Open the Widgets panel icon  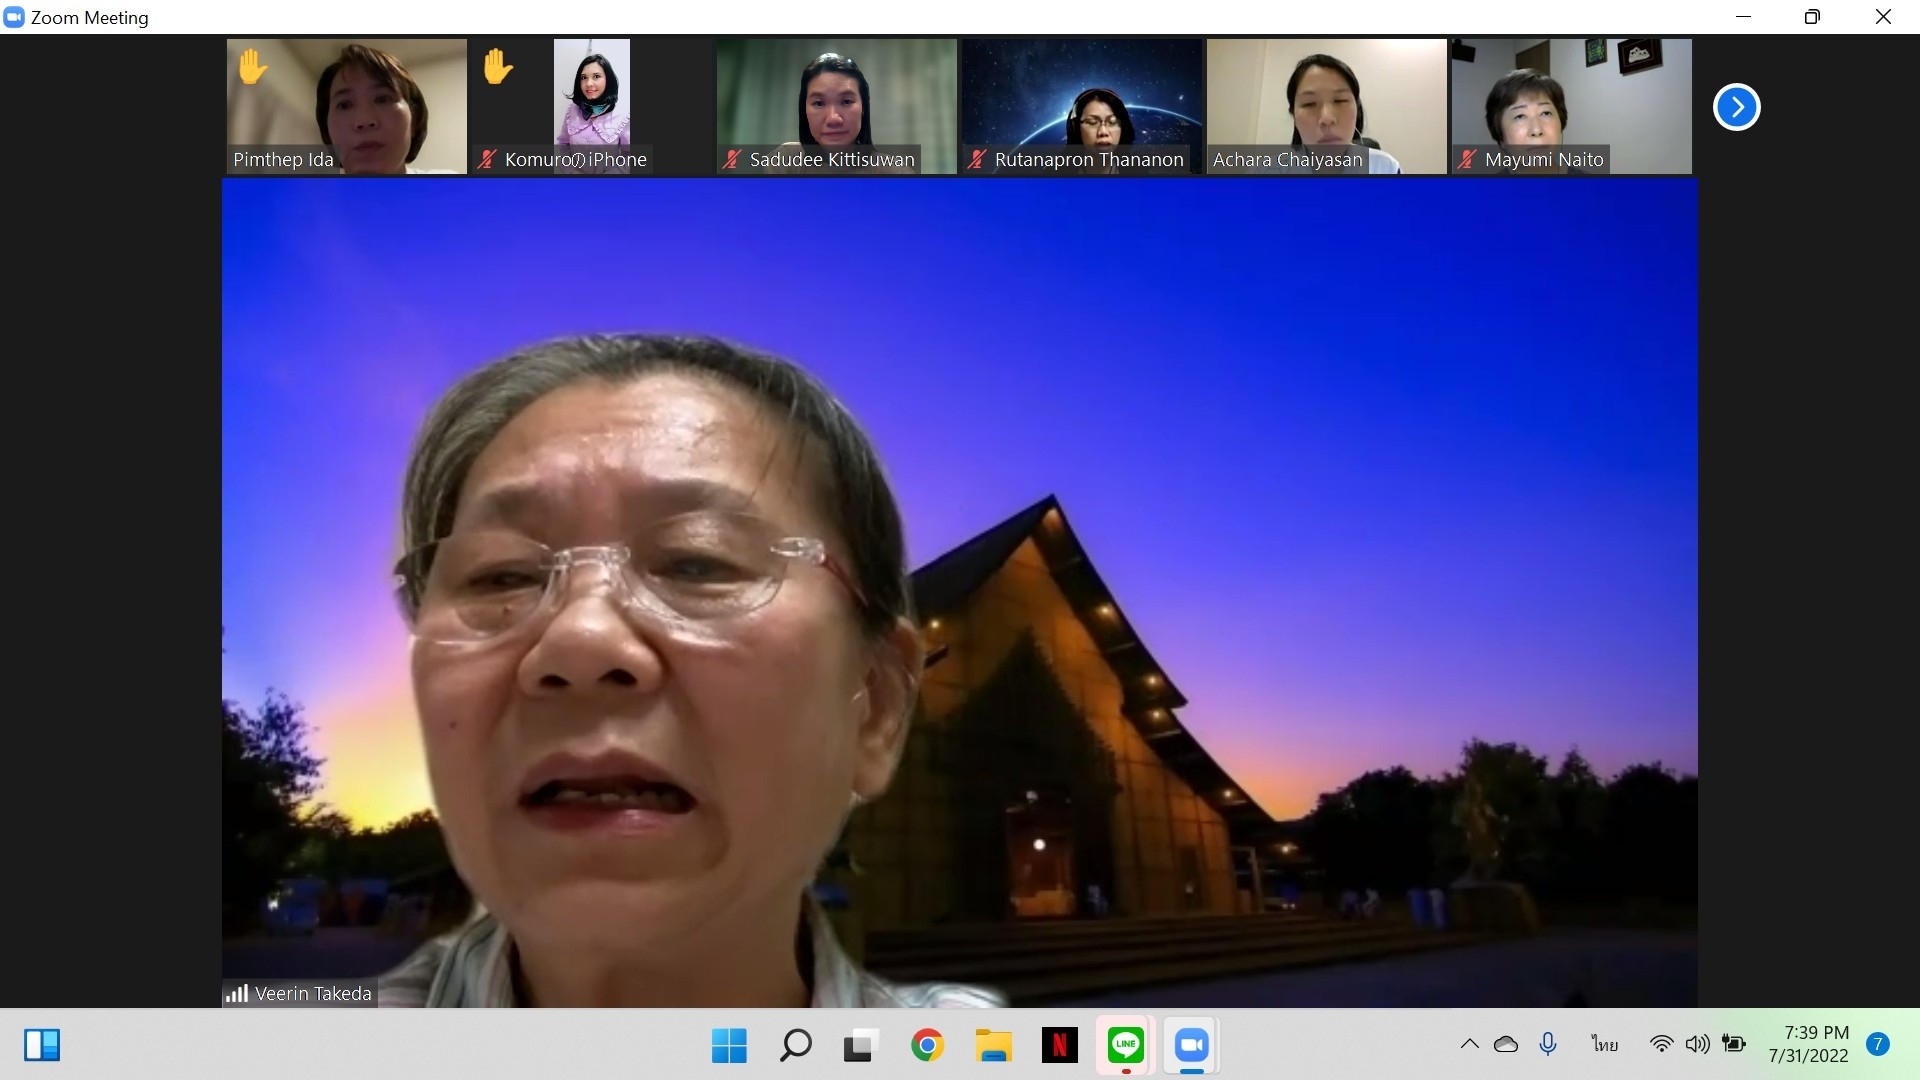point(42,1046)
